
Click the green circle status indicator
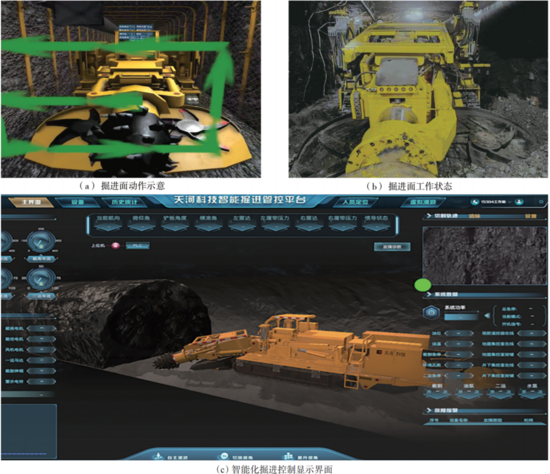pos(423,285)
